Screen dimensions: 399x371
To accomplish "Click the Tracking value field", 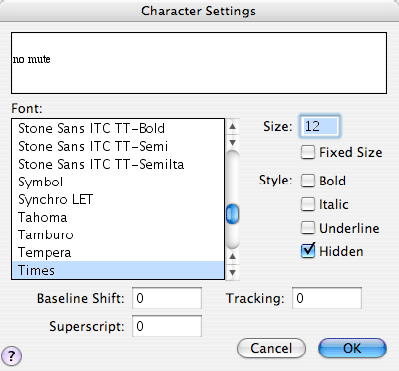I will [x=327, y=298].
